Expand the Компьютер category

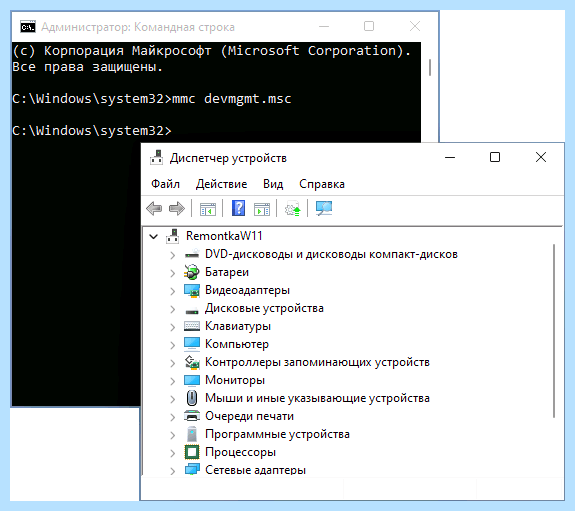pyautogui.click(x=172, y=345)
